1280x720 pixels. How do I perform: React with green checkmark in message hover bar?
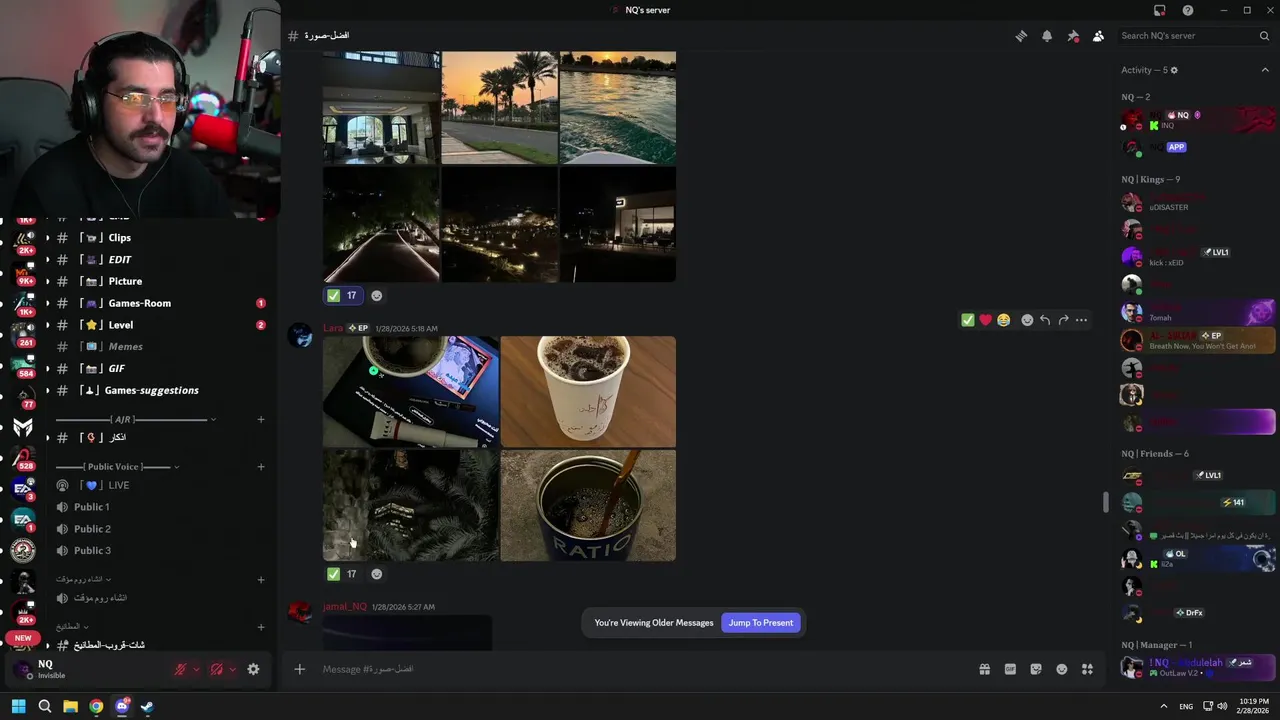(x=967, y=320)
